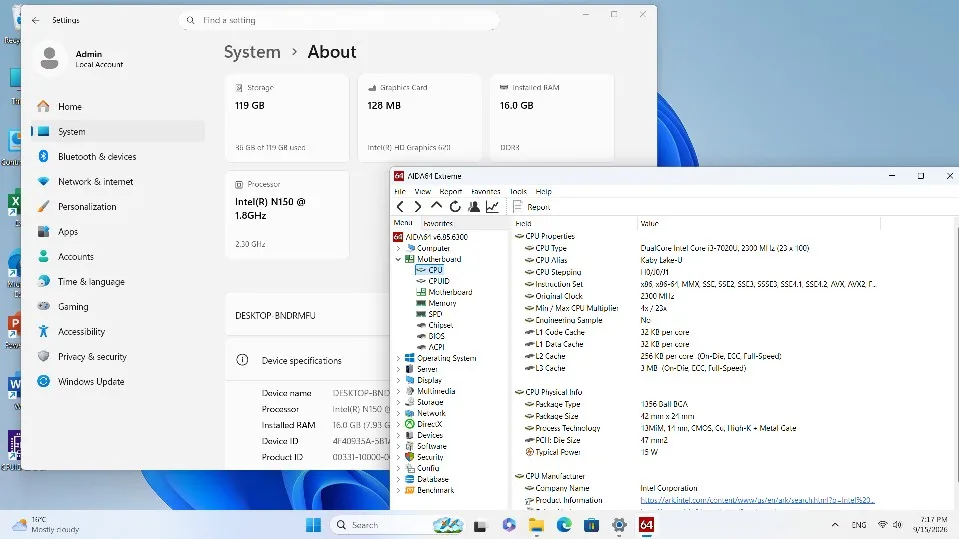This screenshot has height=539, width=959.
Task: Expand the Multimedia tree node
Action: (399, 392)
